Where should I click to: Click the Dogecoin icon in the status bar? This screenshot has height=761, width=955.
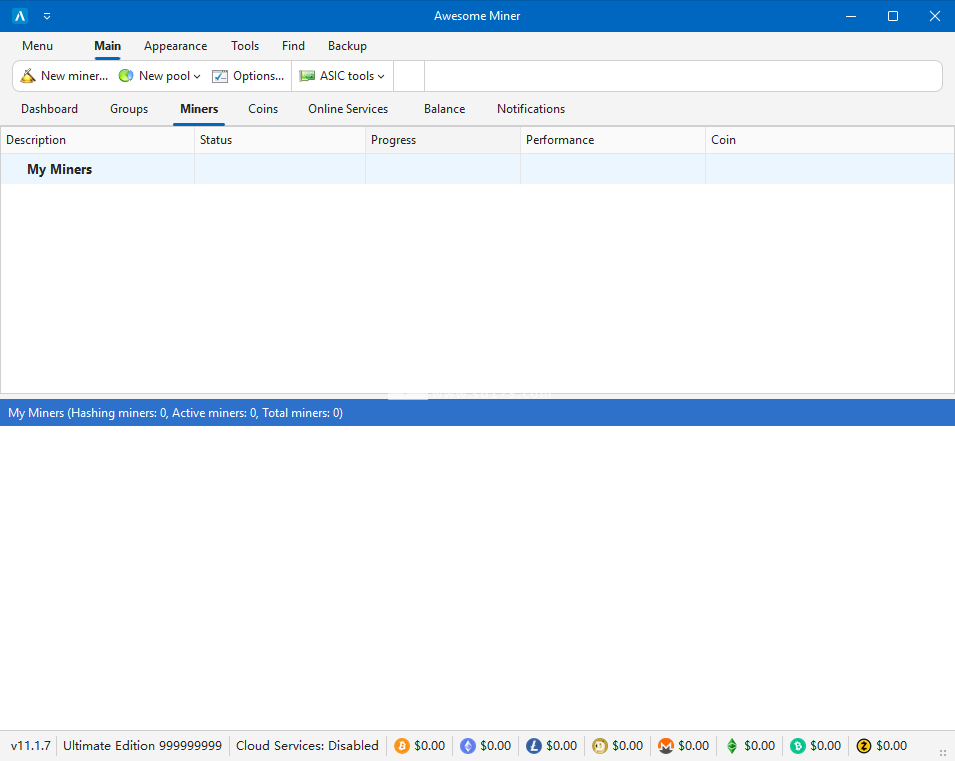pyautogui.click(x=600, y=746)
